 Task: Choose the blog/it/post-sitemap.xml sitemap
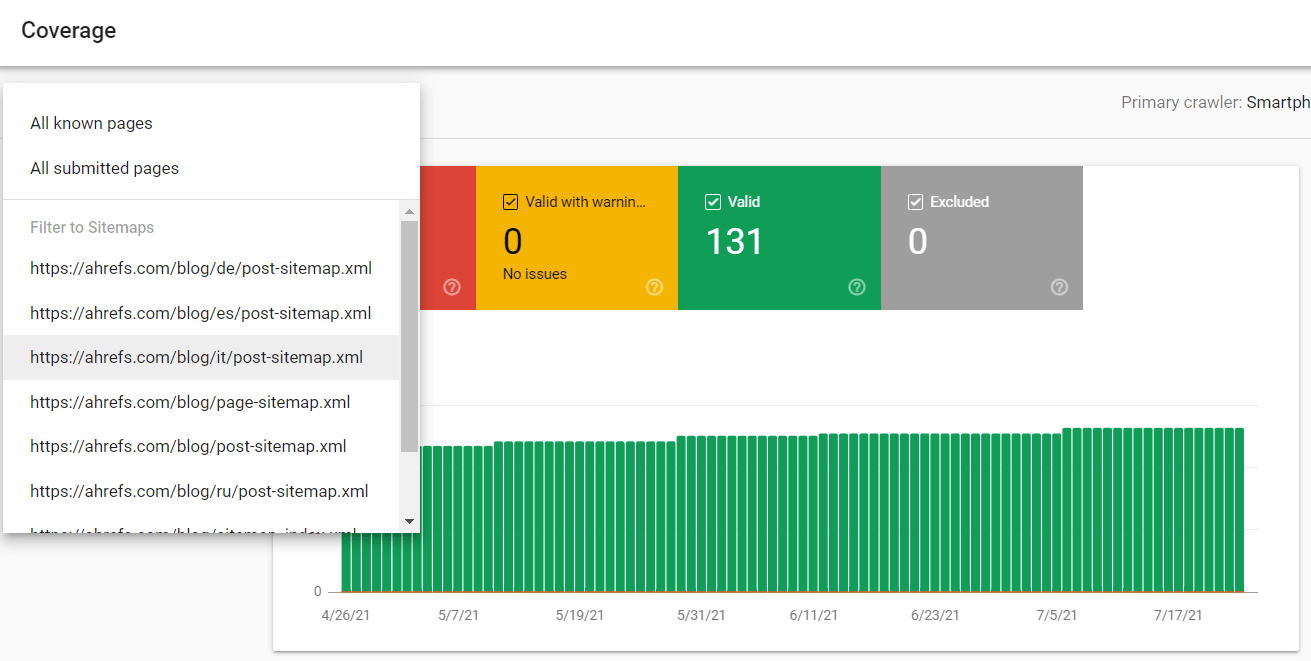point(197,358)
